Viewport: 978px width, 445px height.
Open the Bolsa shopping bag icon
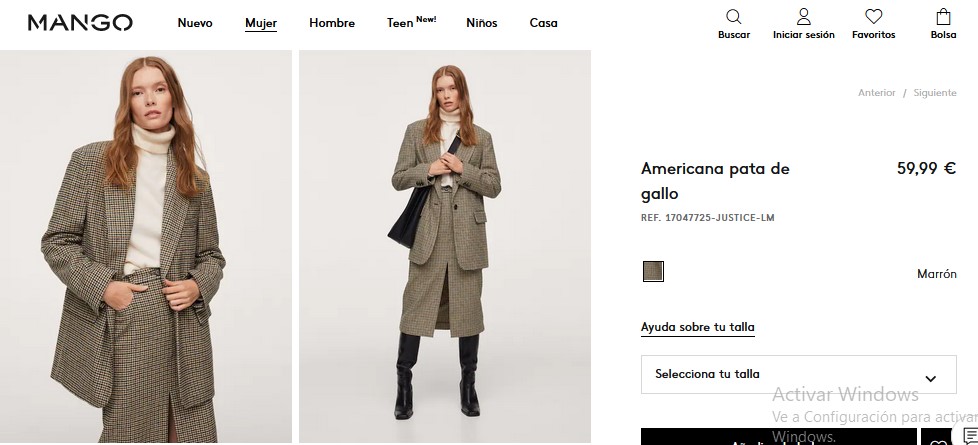943,17
